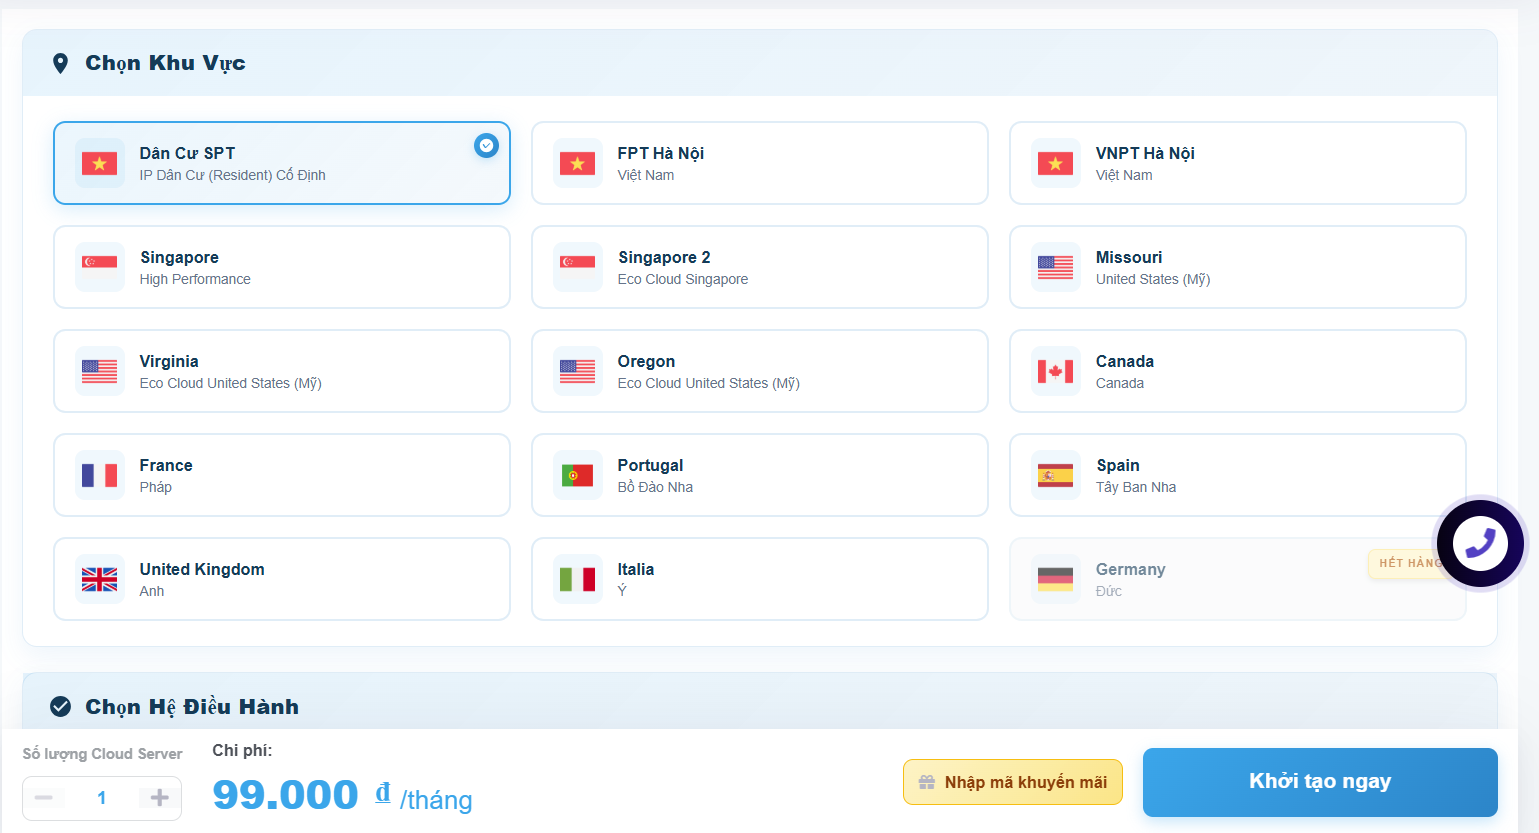Viewport: 1539px width, 833px height.
Task: Click the location pin icon beside Chọn Khu Vực
Action: tap(61, 62)
